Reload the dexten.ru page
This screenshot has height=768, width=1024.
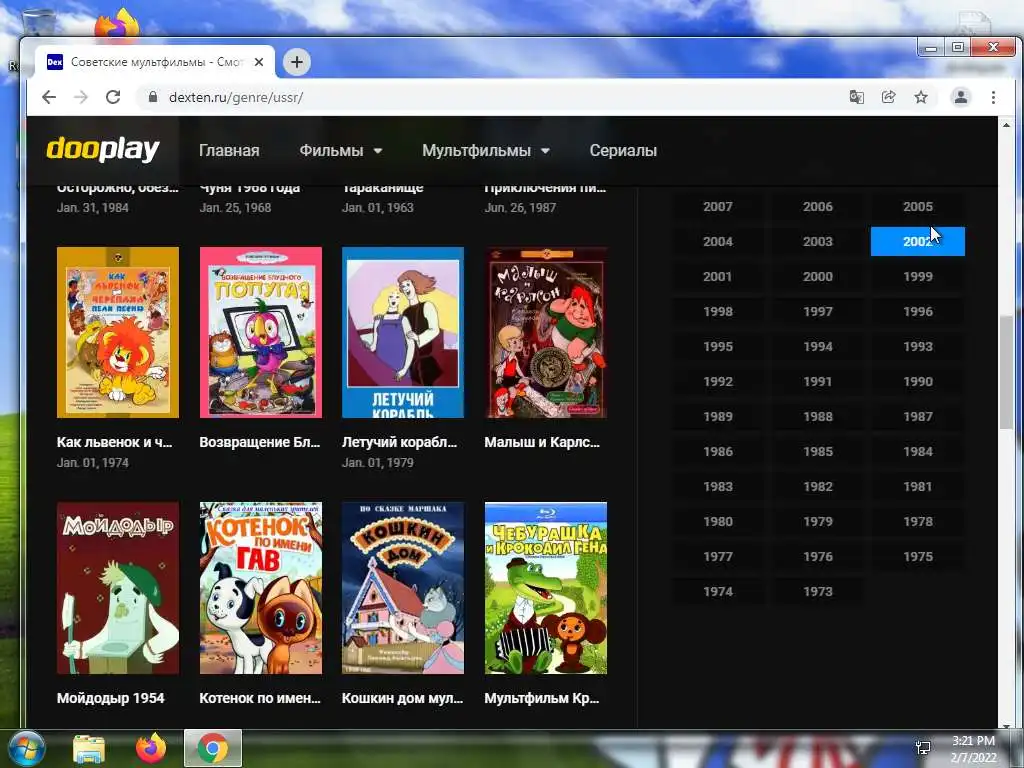(113, 97)
